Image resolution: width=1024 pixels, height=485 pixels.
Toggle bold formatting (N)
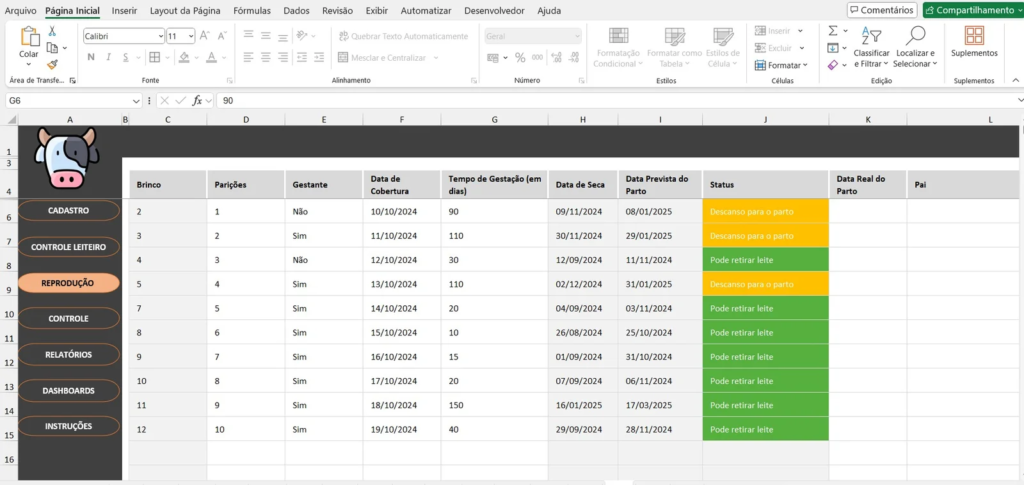click(91, 57)
